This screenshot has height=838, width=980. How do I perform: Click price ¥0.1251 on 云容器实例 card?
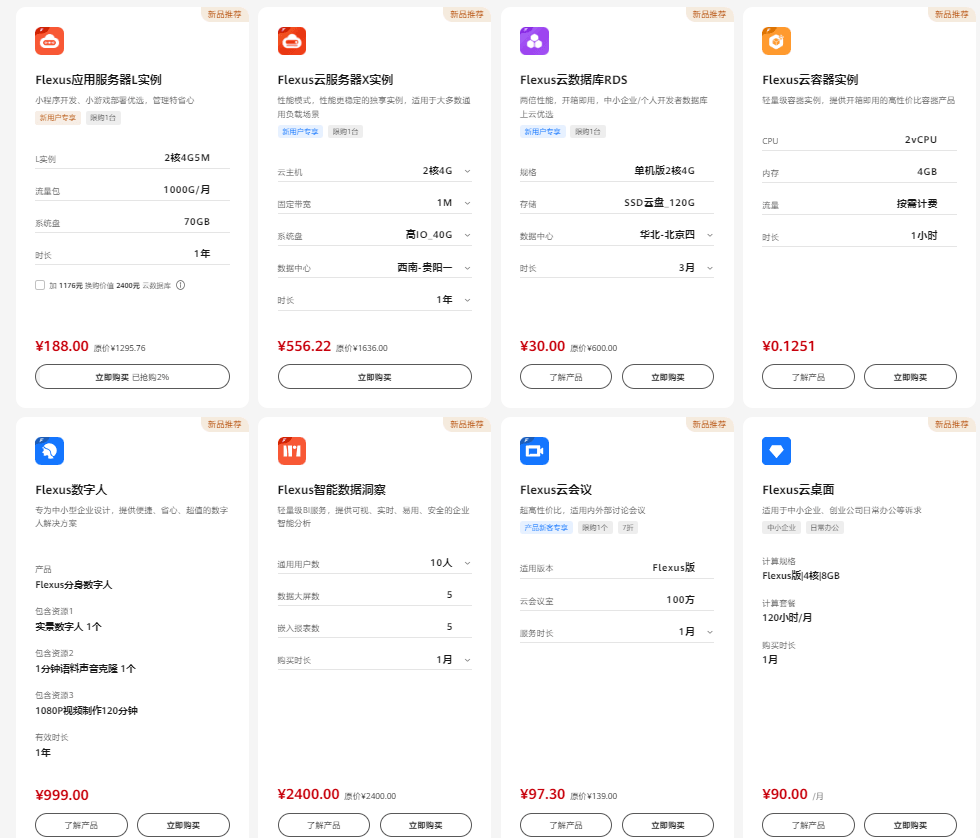[x=789, y=346]
